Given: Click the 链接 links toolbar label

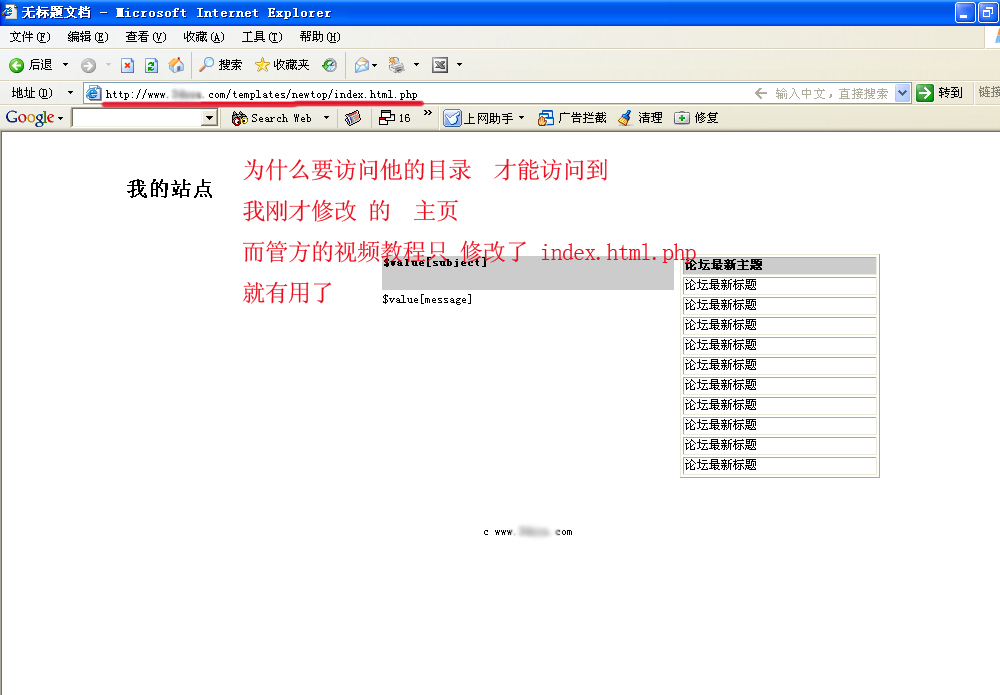Looking at the screenshot, I should pos(989,92).
